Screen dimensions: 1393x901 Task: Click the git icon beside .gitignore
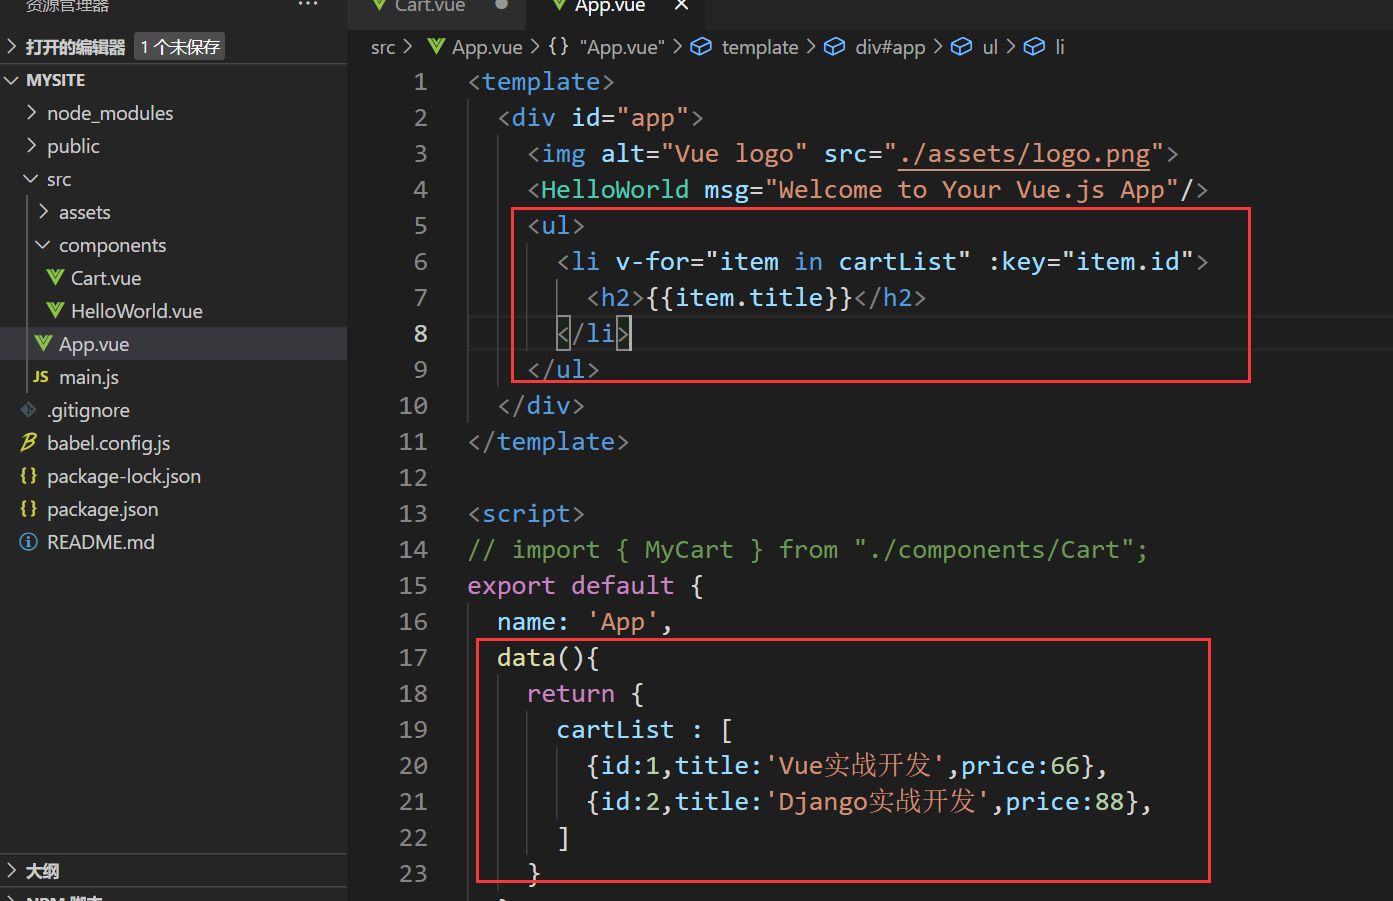pos(29,410)
